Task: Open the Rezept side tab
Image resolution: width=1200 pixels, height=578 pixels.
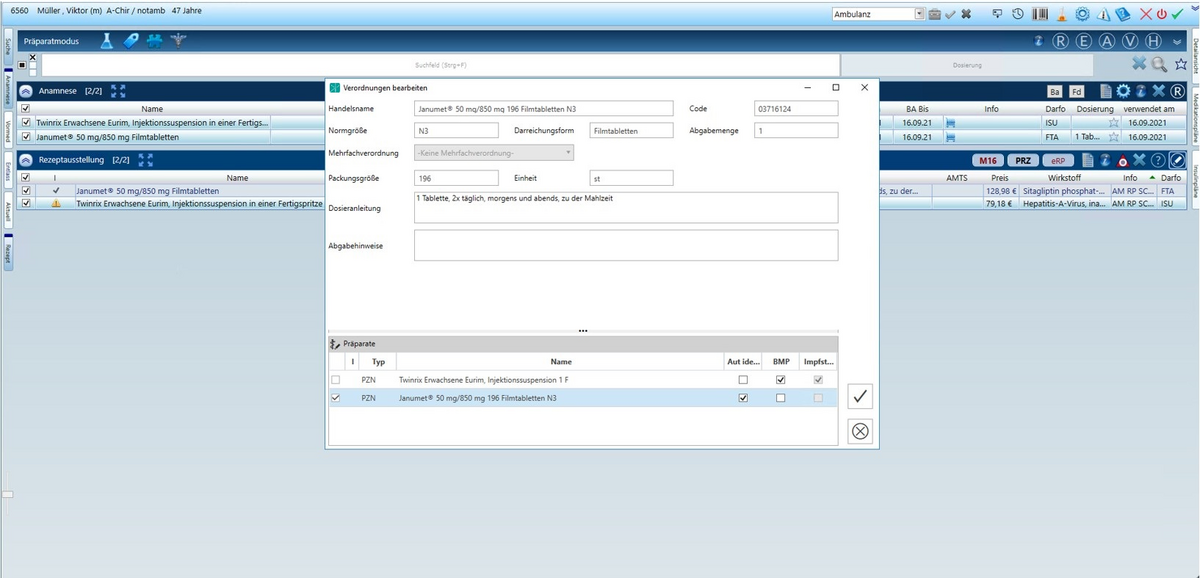Action: [x=6, y=251]
